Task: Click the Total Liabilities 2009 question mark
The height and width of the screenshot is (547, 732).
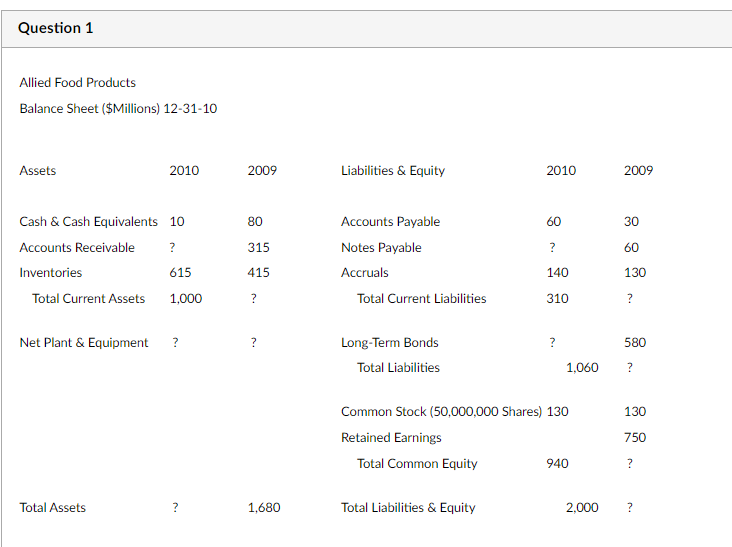Action: (x=630, y=368)
